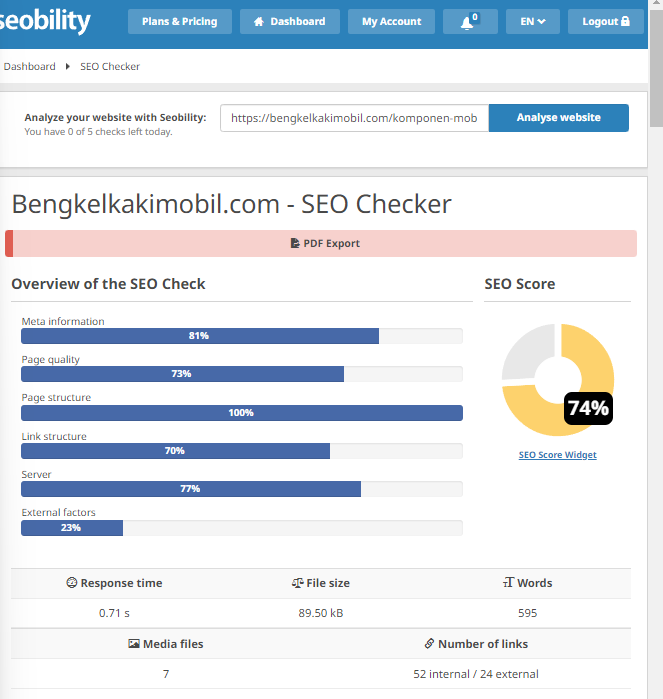Open the SEO Score Widget link
This screenshot has width=663, height=699.
coord(557,455)
